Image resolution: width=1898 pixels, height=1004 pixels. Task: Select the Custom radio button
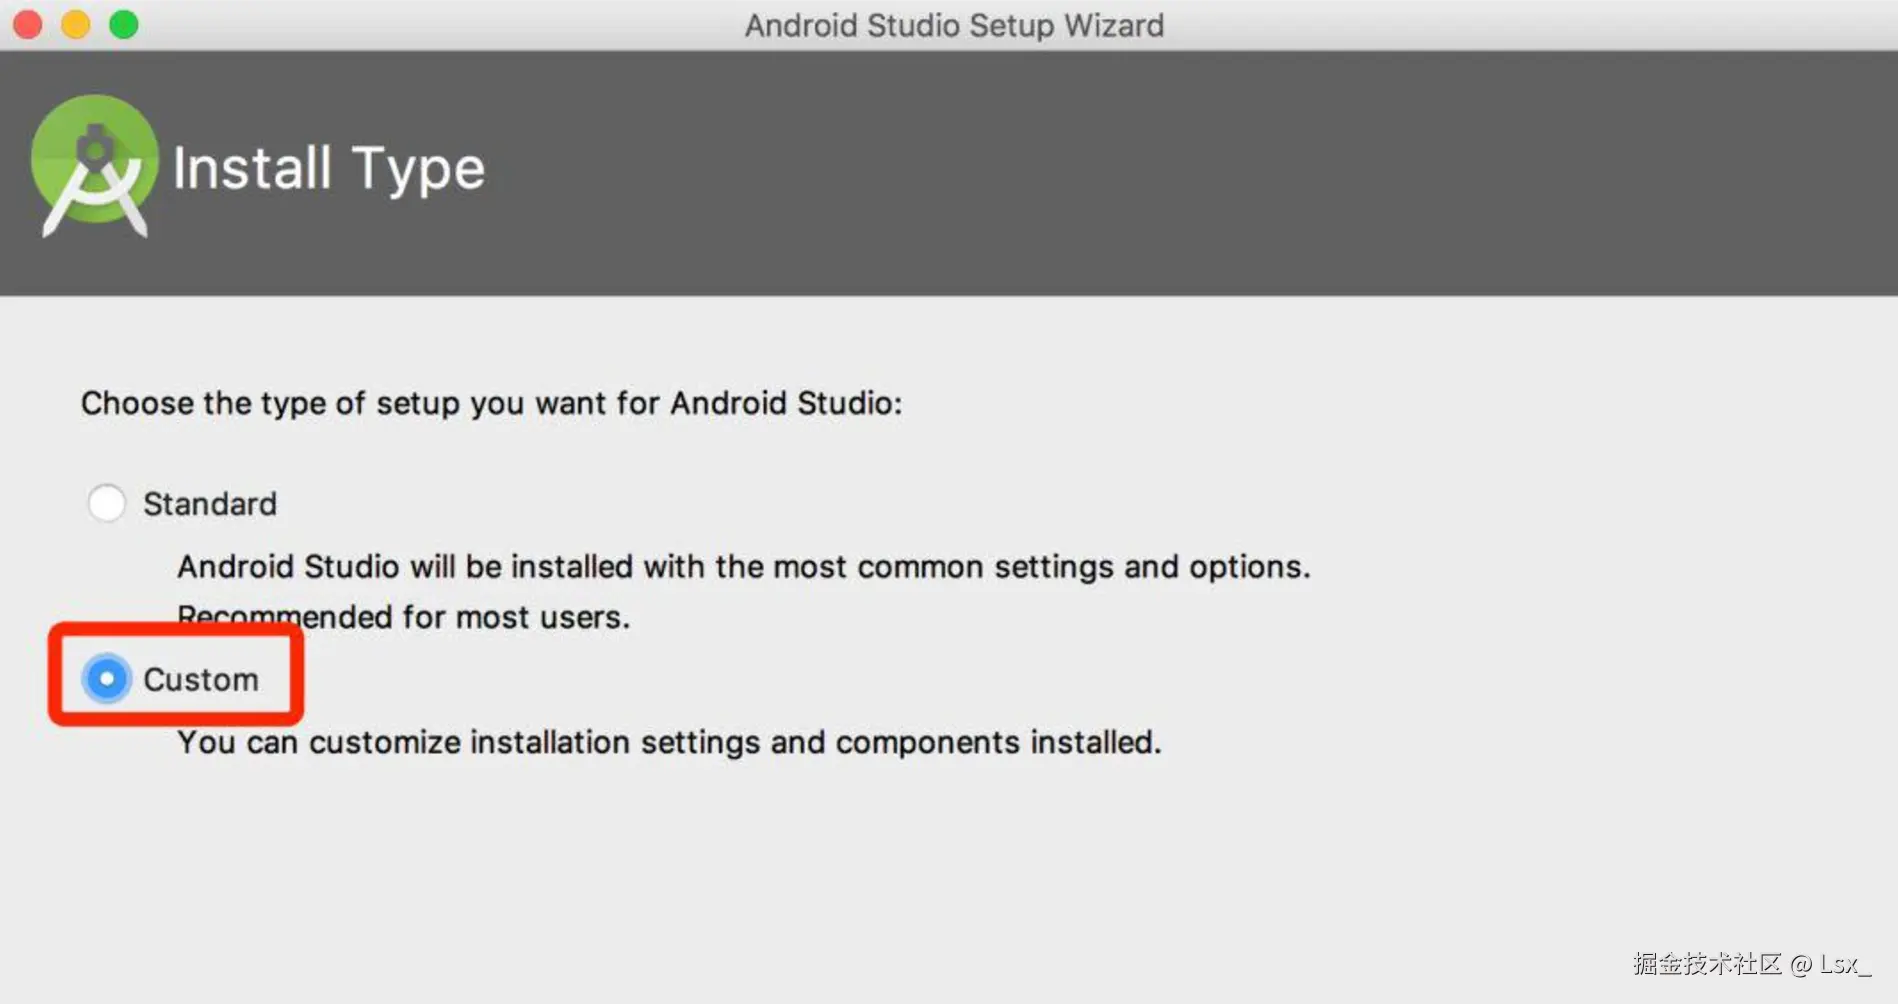[107, 679]
